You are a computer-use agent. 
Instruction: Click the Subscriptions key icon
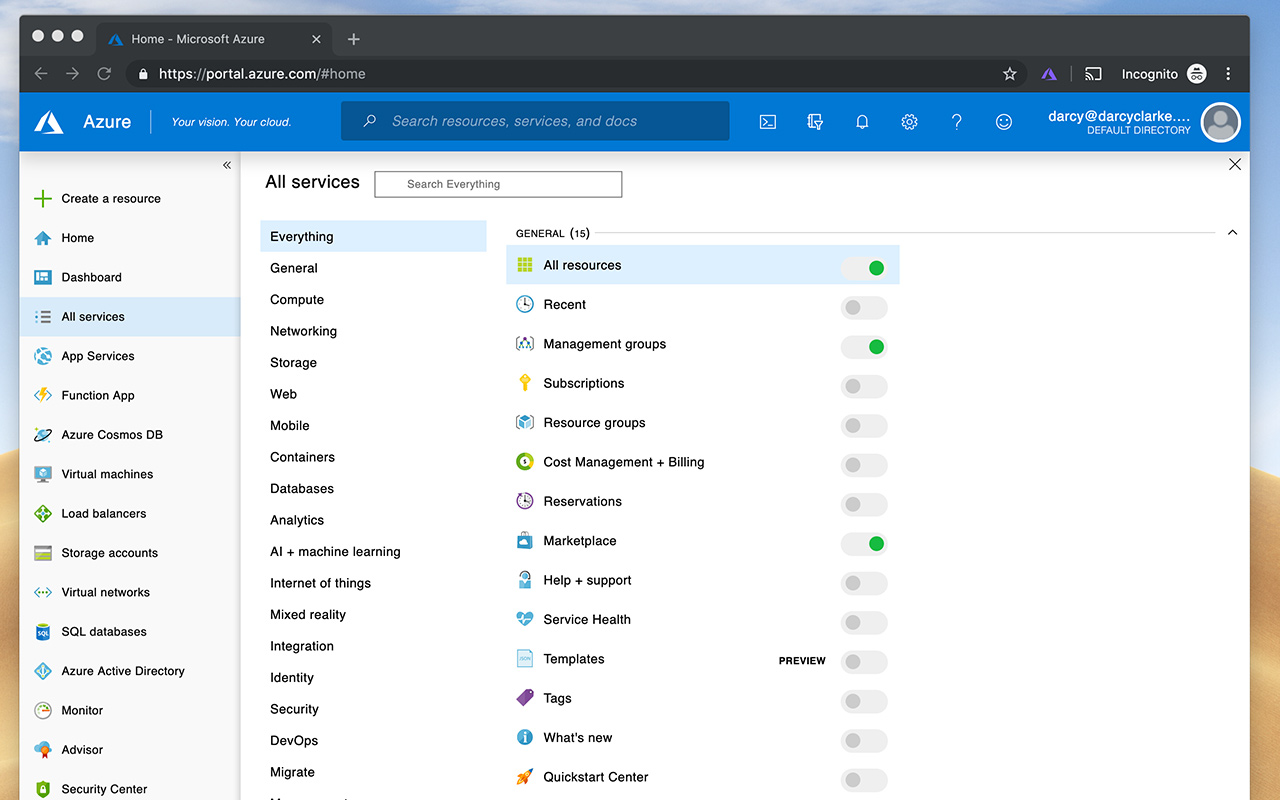coord(525,383)
